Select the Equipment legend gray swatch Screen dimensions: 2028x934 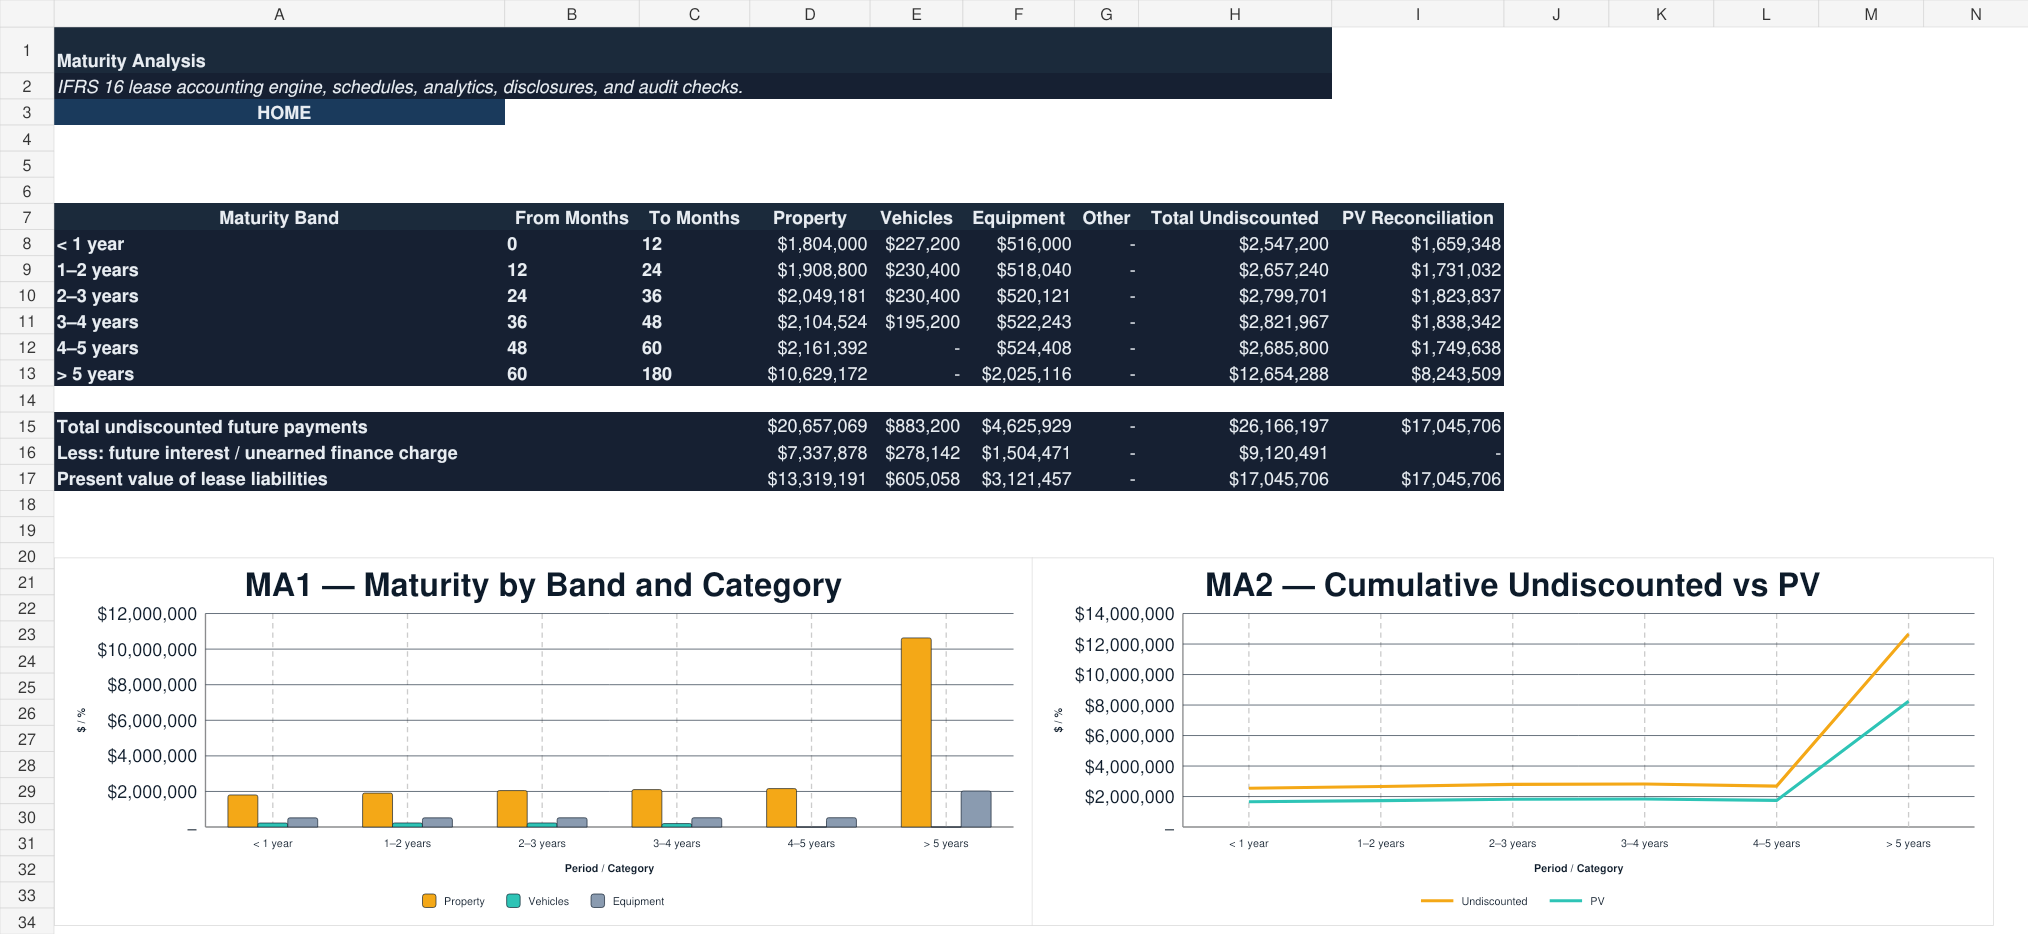(598, 901)
